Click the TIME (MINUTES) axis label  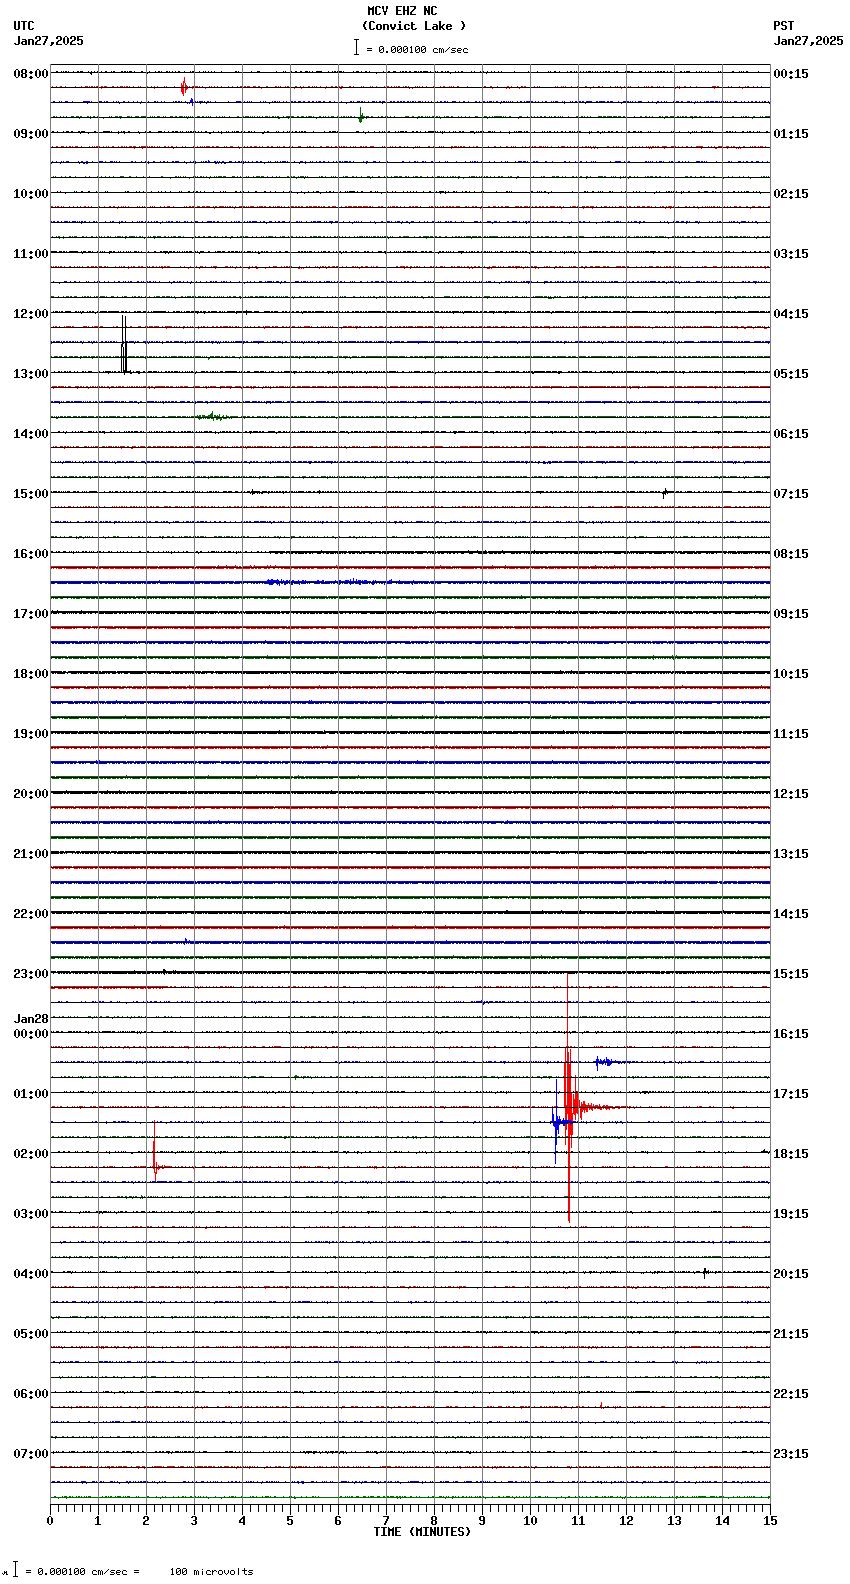pyautogui.click(x=422, y=1532)
